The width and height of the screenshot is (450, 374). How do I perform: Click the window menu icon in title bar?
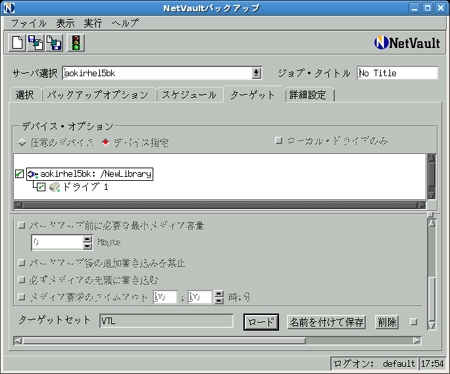(x=8, y=7)
